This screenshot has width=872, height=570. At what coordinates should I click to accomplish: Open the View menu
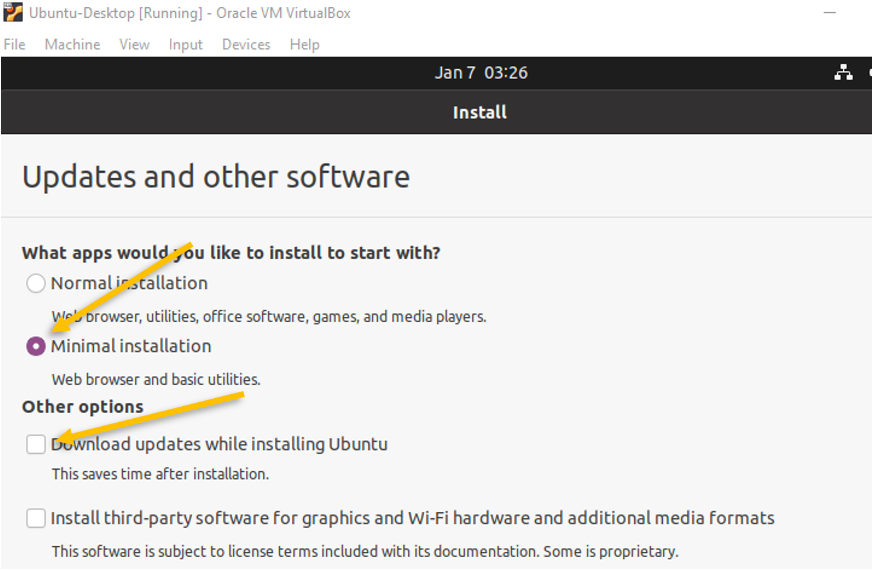[x=134, y=44]
